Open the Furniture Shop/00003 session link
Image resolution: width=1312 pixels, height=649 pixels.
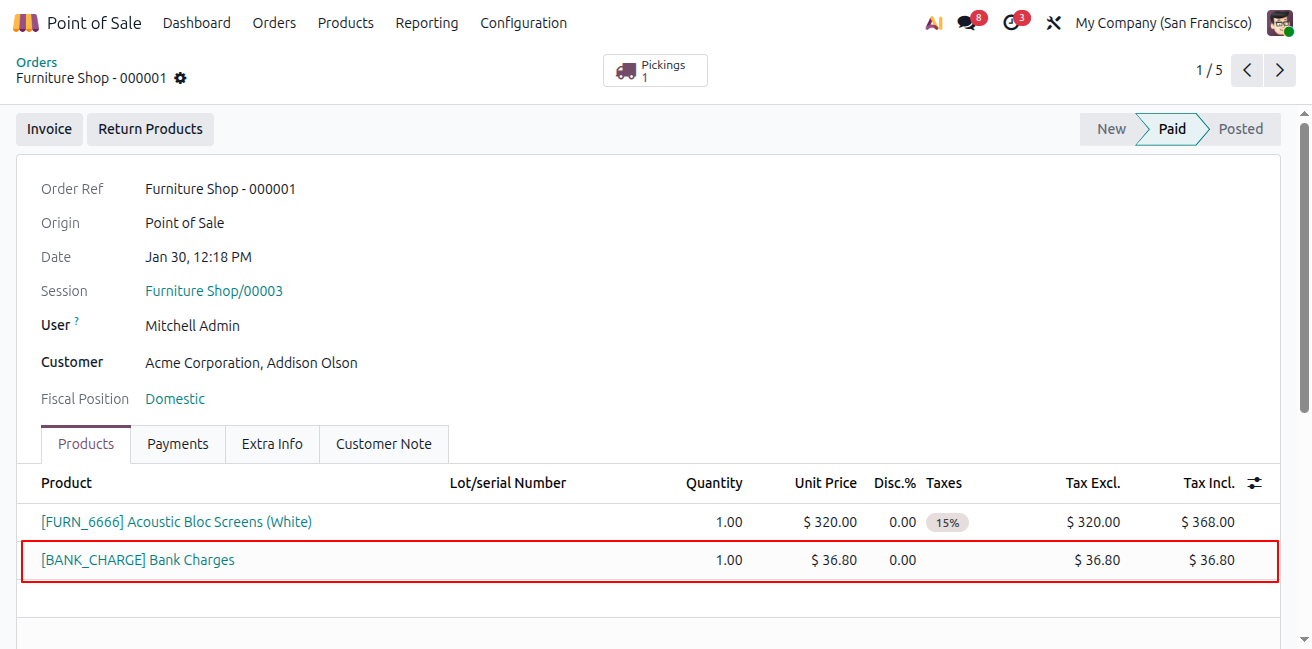pyautogui.click(x=214, y=291)
